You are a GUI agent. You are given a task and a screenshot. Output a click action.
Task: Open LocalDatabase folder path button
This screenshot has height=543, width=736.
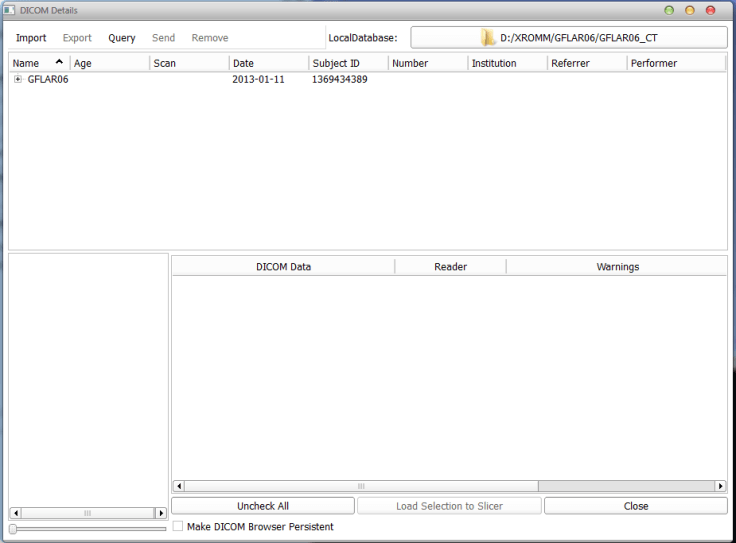pos(569,38)
